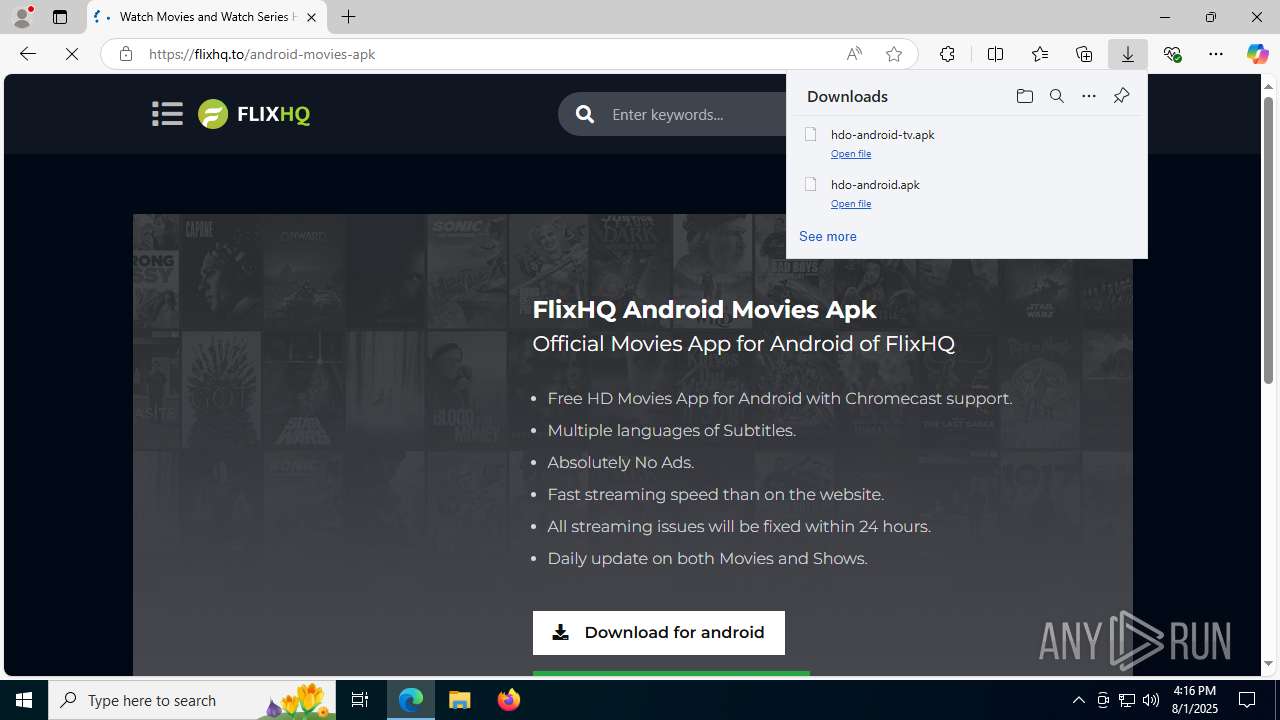Open the FlixHQ hamburger menu

click(167, 114)
